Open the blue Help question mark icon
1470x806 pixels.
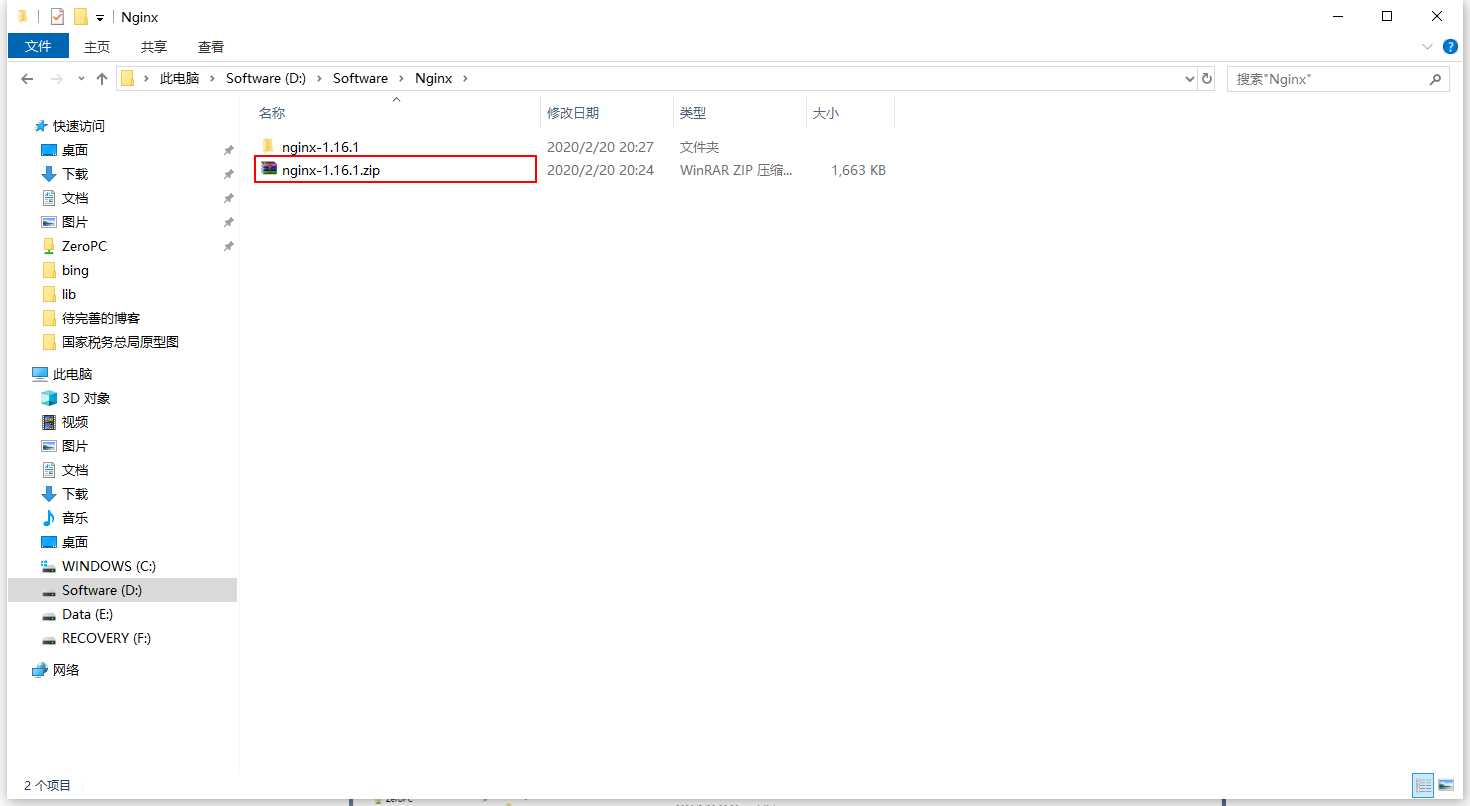pyautogui.click(x=1450, y=47)
